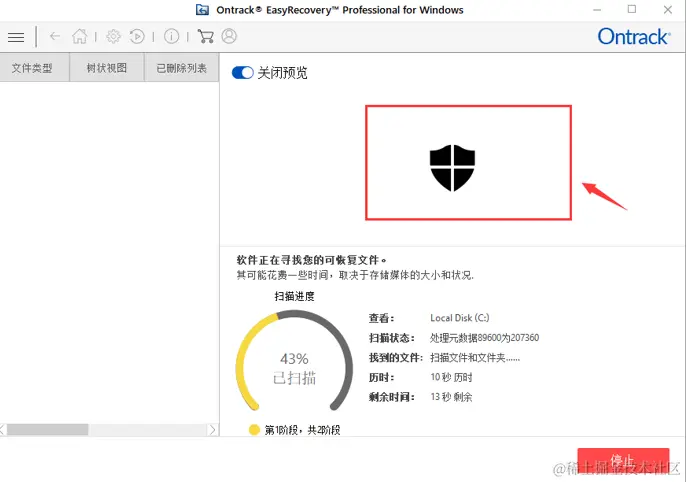The width and height of the screenshot is (686, 482).
Task: Open the settings gear icon
Action: click(x=113, y=36)
